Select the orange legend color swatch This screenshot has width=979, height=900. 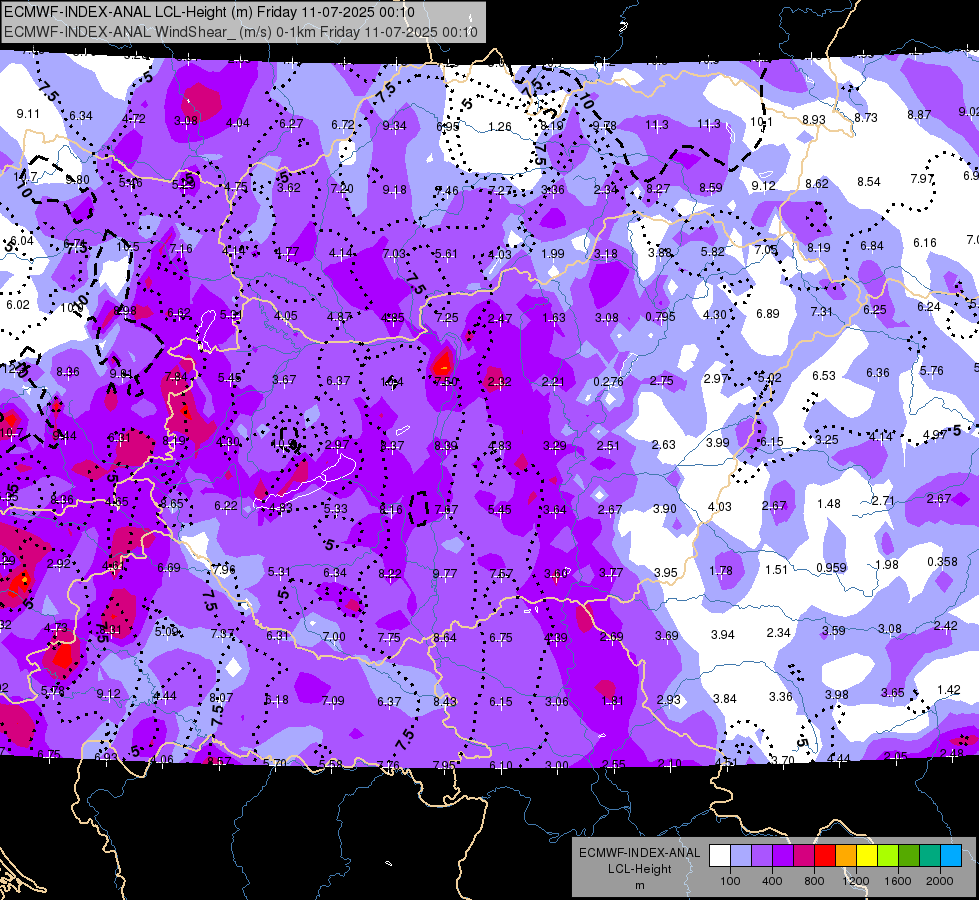coord(846,856)
